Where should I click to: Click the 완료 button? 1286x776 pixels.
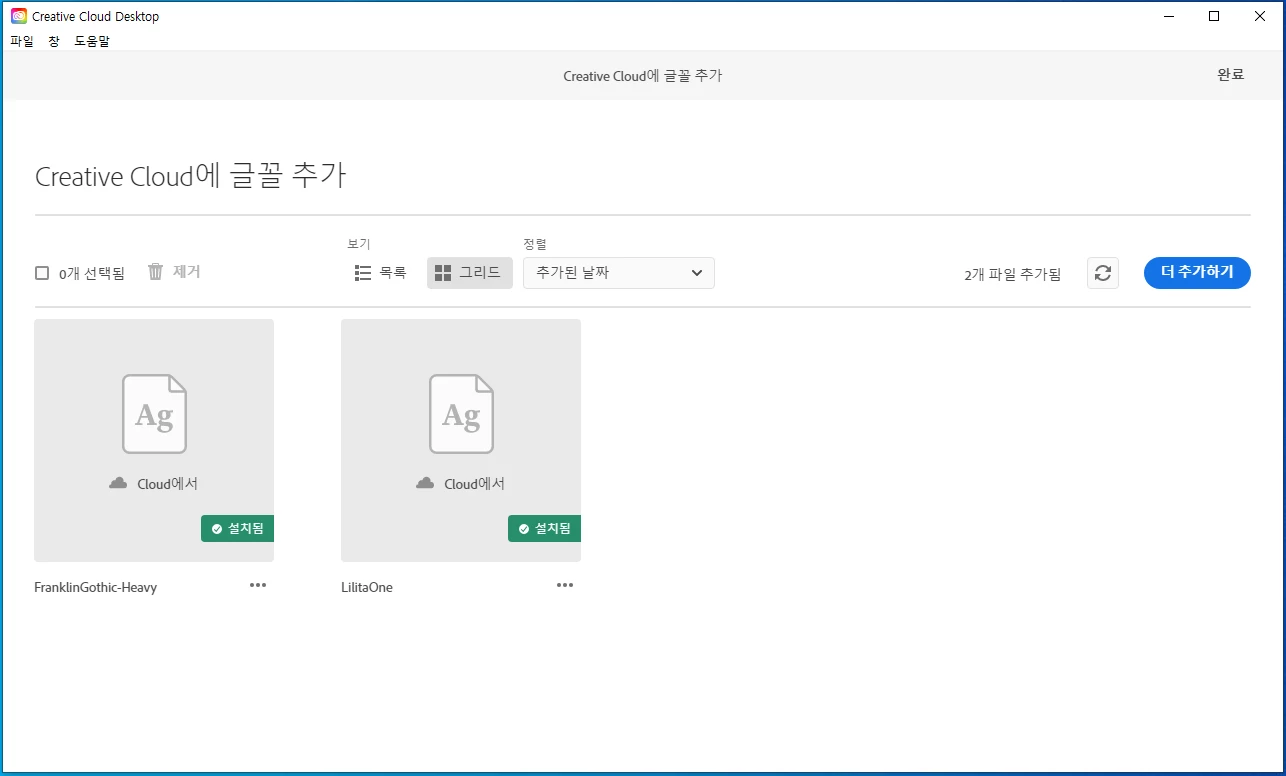click(1231, 75)
